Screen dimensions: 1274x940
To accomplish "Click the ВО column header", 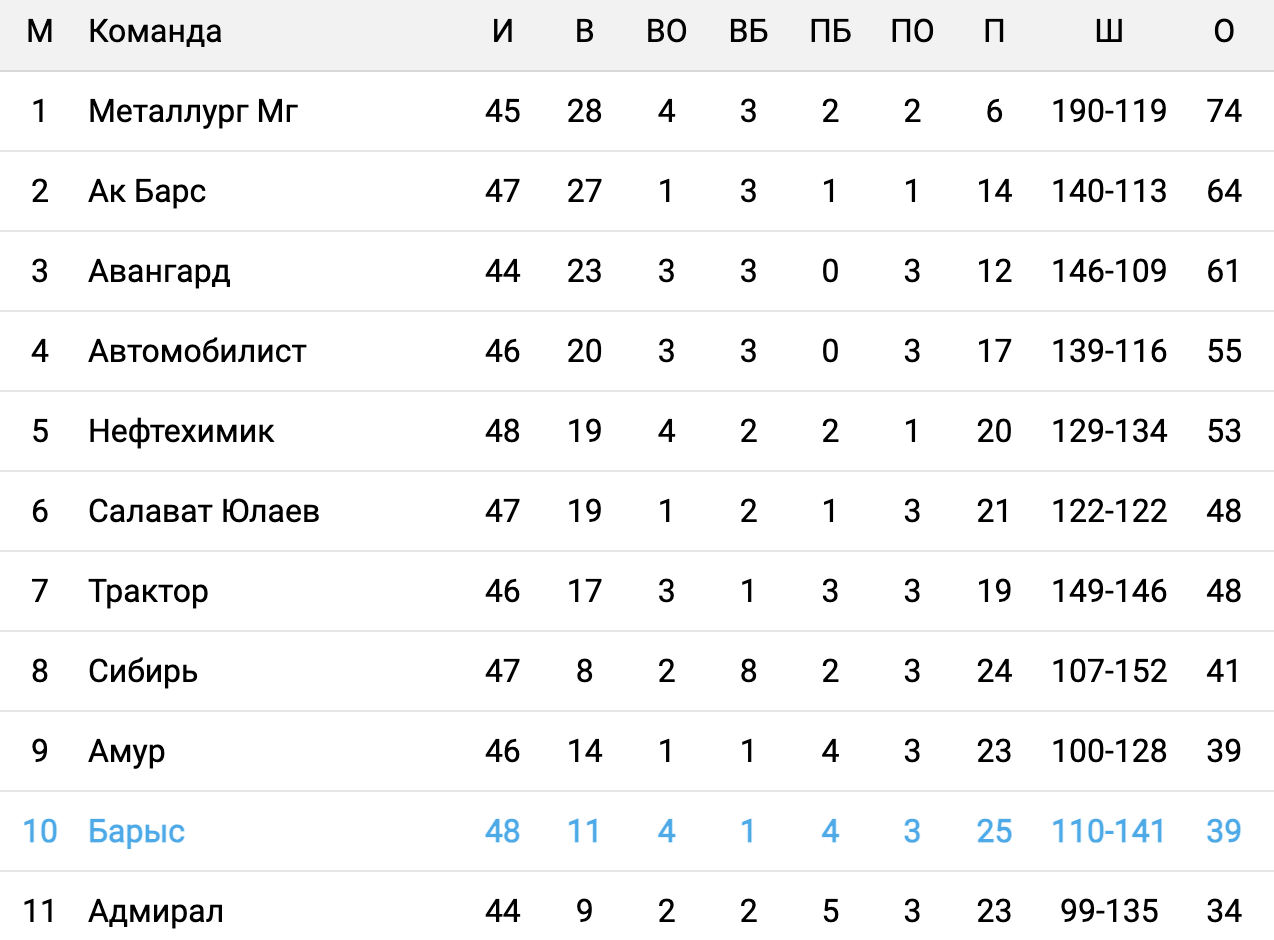I will (667, 32).
